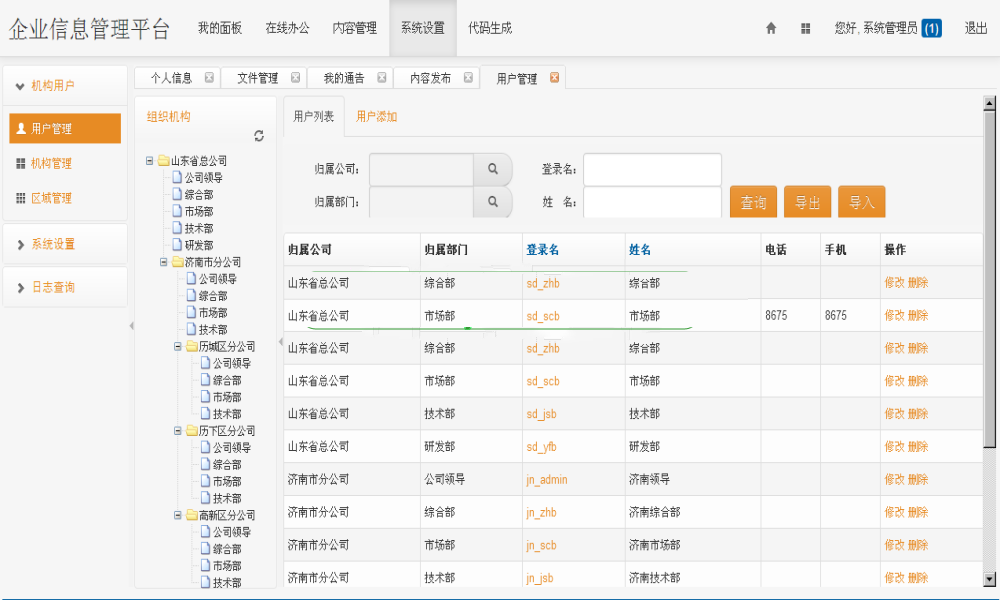
Task: Open the notification badge showing (1)
Action: pyautogui.click(x=932, y=29)
